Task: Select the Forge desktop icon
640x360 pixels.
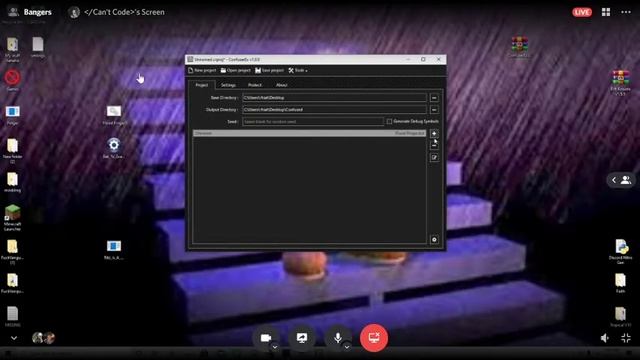Action: [x=12, y=115]
